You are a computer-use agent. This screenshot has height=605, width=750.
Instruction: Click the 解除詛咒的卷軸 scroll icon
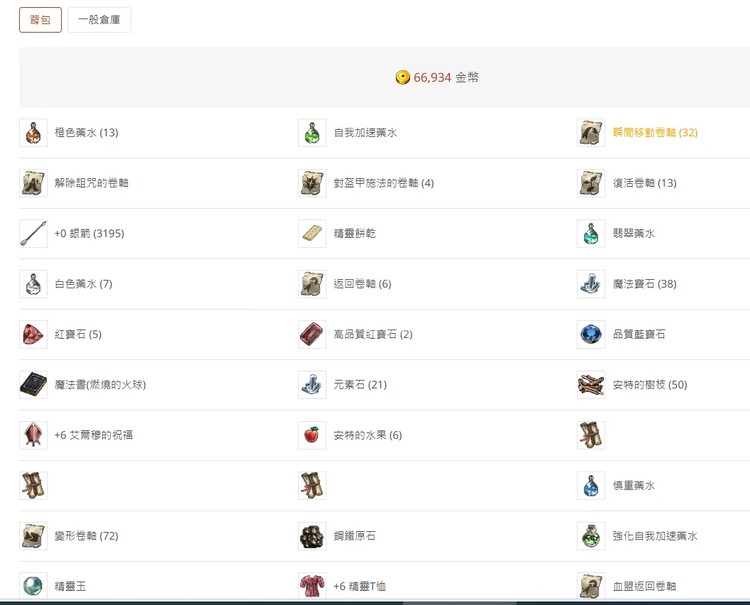click(33, 183)
